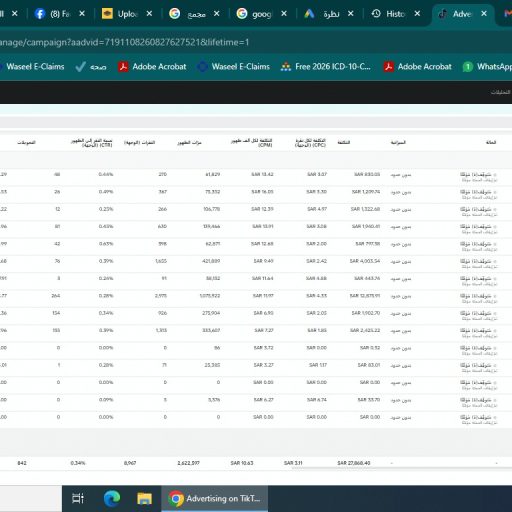Open the Adobe Acrobat bookmark beside the WhatsApp bookmark
Image resolution: width=512 pixels, height=512 pixels.
coord(418,67)
